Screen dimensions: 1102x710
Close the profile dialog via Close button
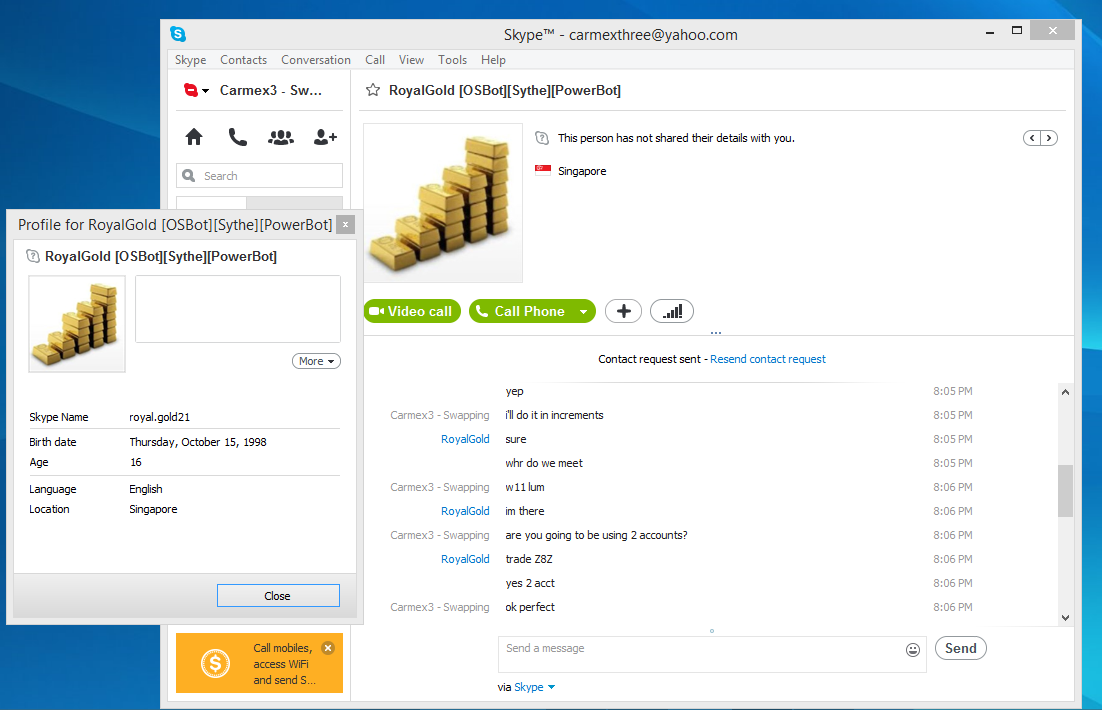278,595
